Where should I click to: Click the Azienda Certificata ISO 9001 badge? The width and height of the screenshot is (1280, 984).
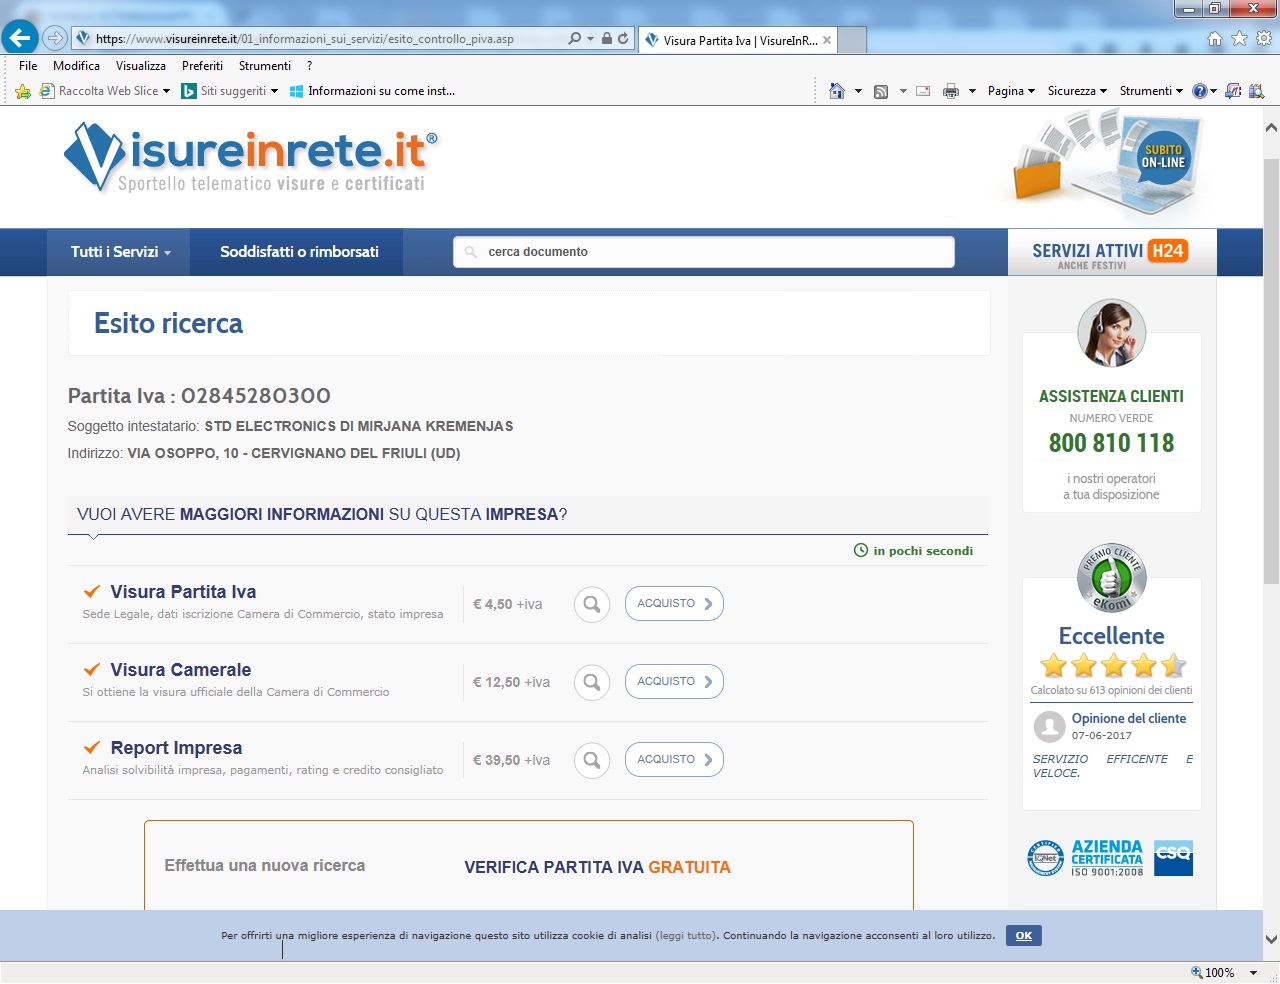[1110, 858]
